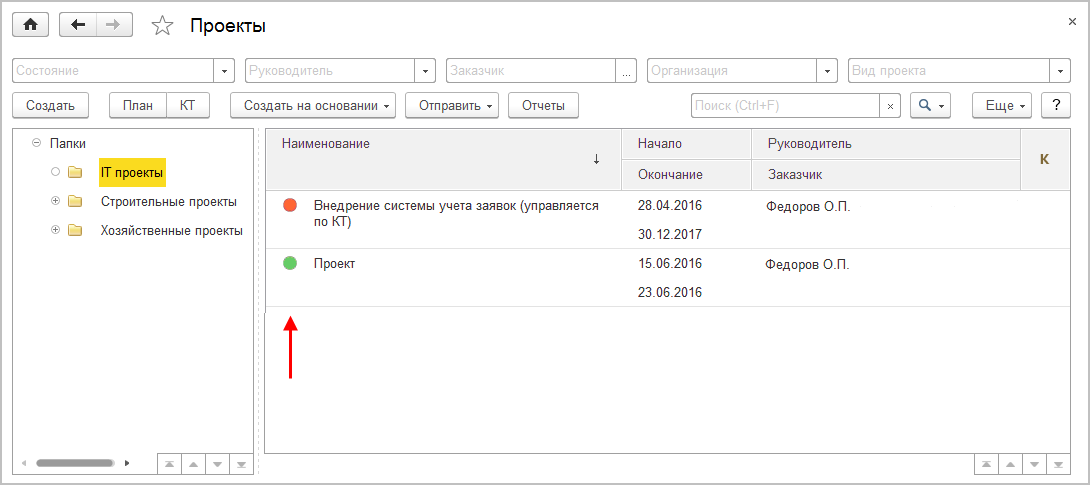This screenshot has height=485, width=1090.
Task: Expand the Хозяйственные проекты folder node
Action: coord(56,230)
